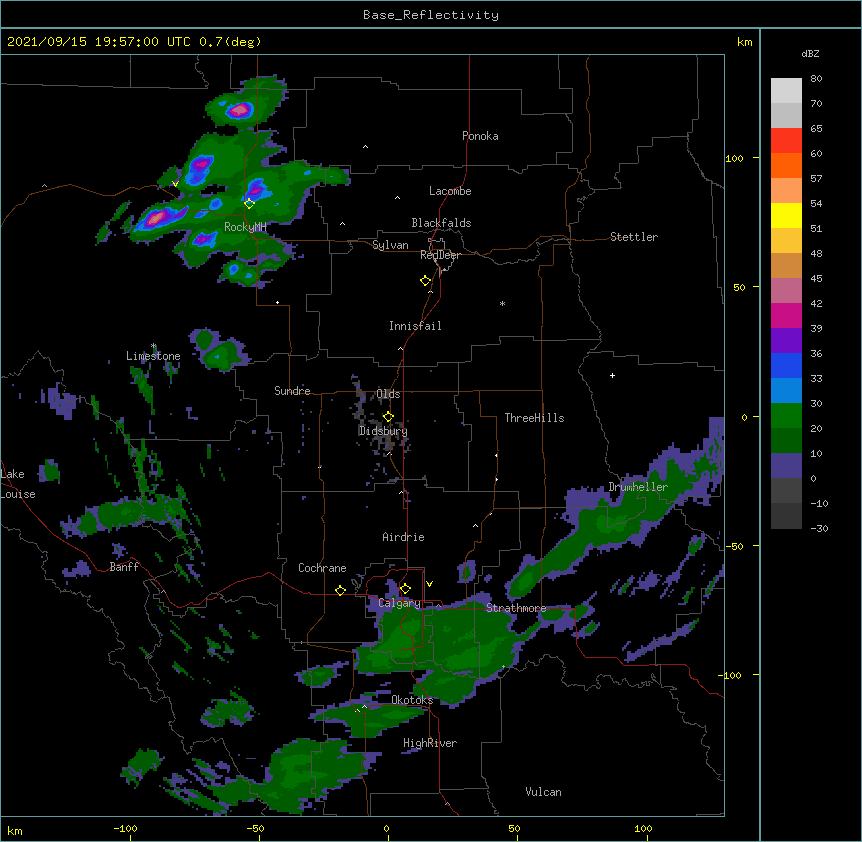The image size is (862, 842).
Task: Click the Drumheller city label
Action: click(x=638, y=487)
